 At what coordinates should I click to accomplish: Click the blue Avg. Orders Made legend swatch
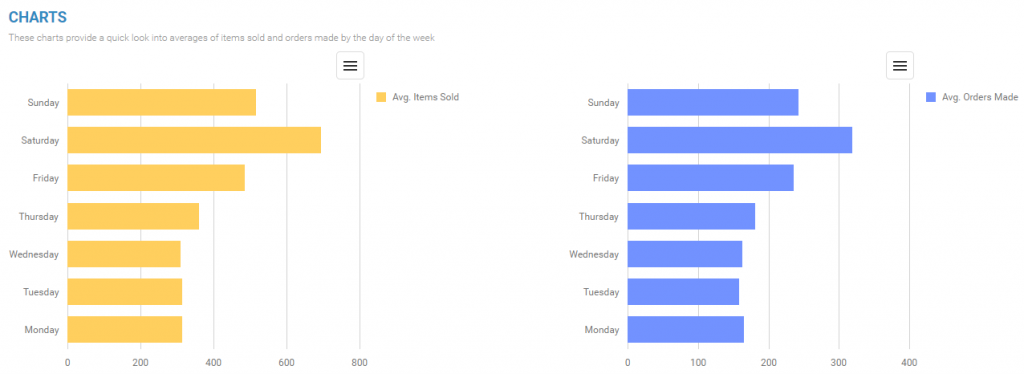coord(931,97)
